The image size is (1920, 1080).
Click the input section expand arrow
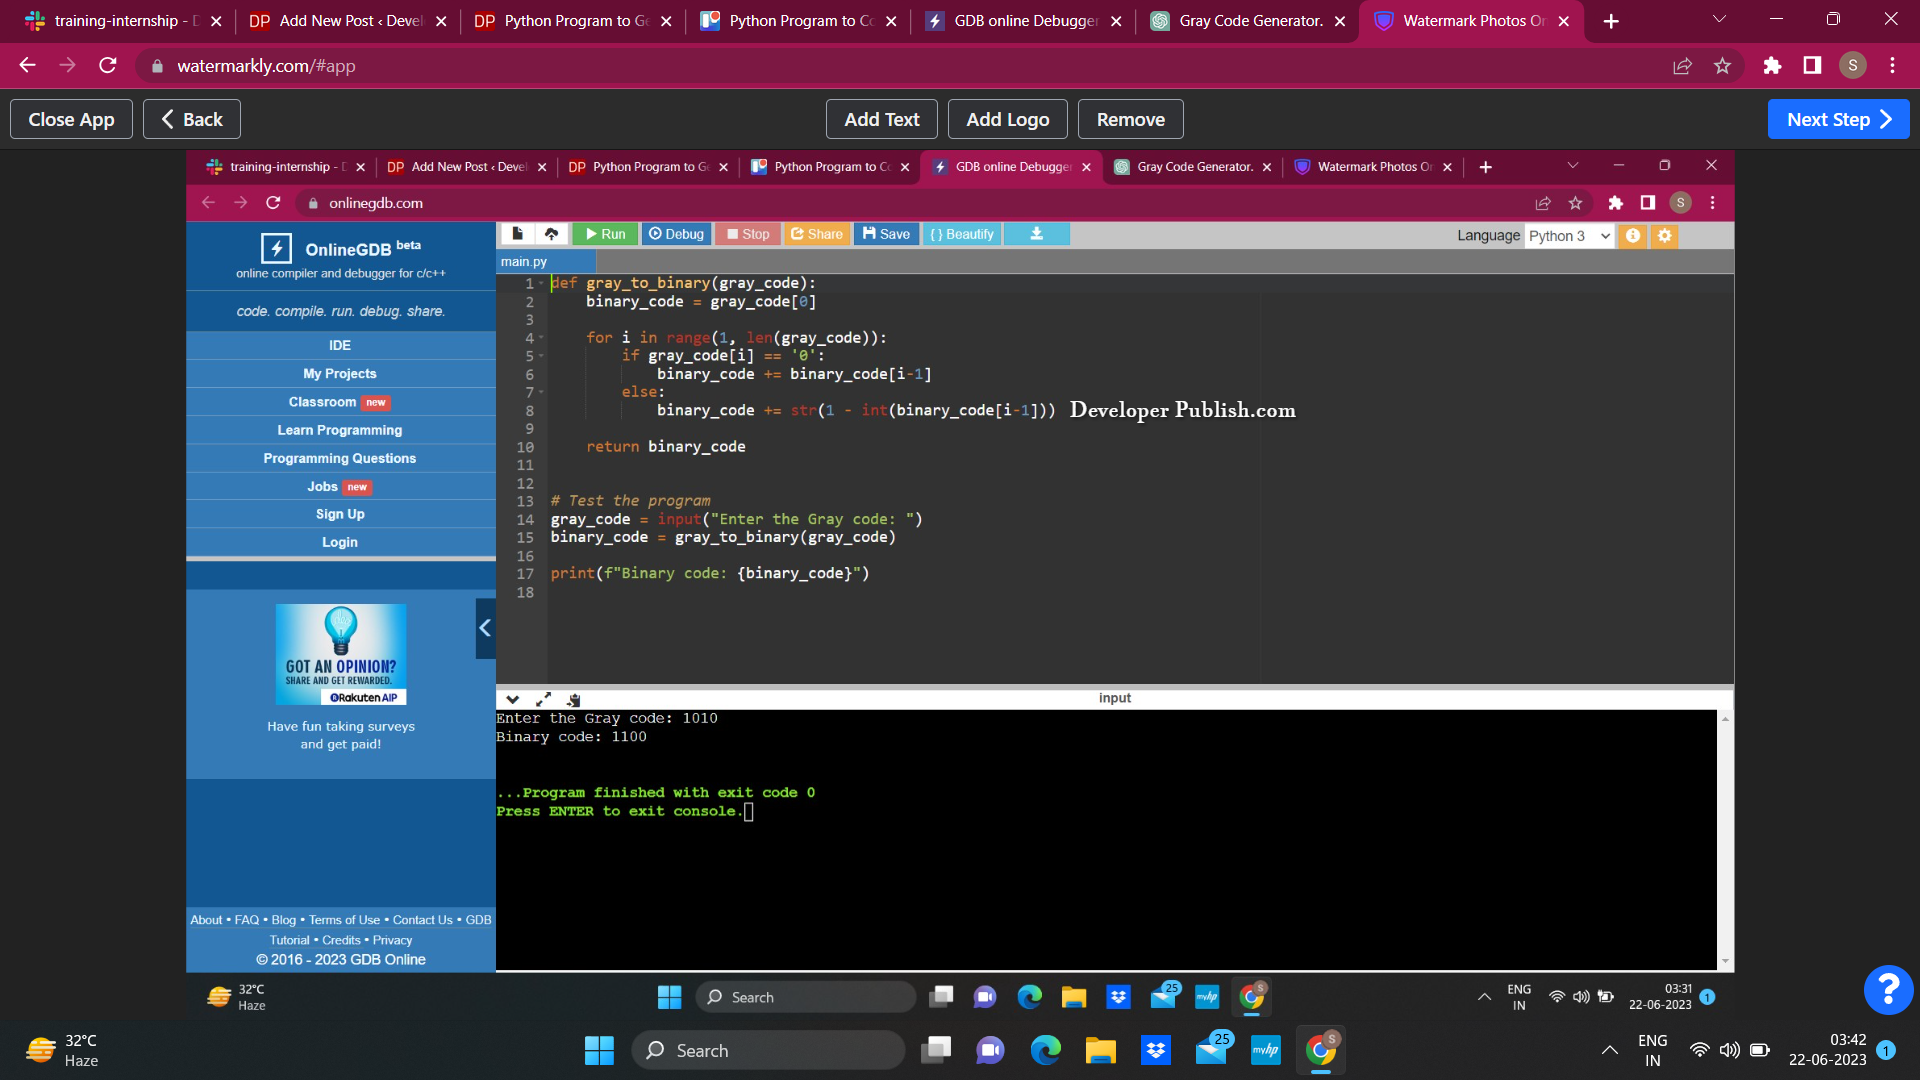pos(543,699)
